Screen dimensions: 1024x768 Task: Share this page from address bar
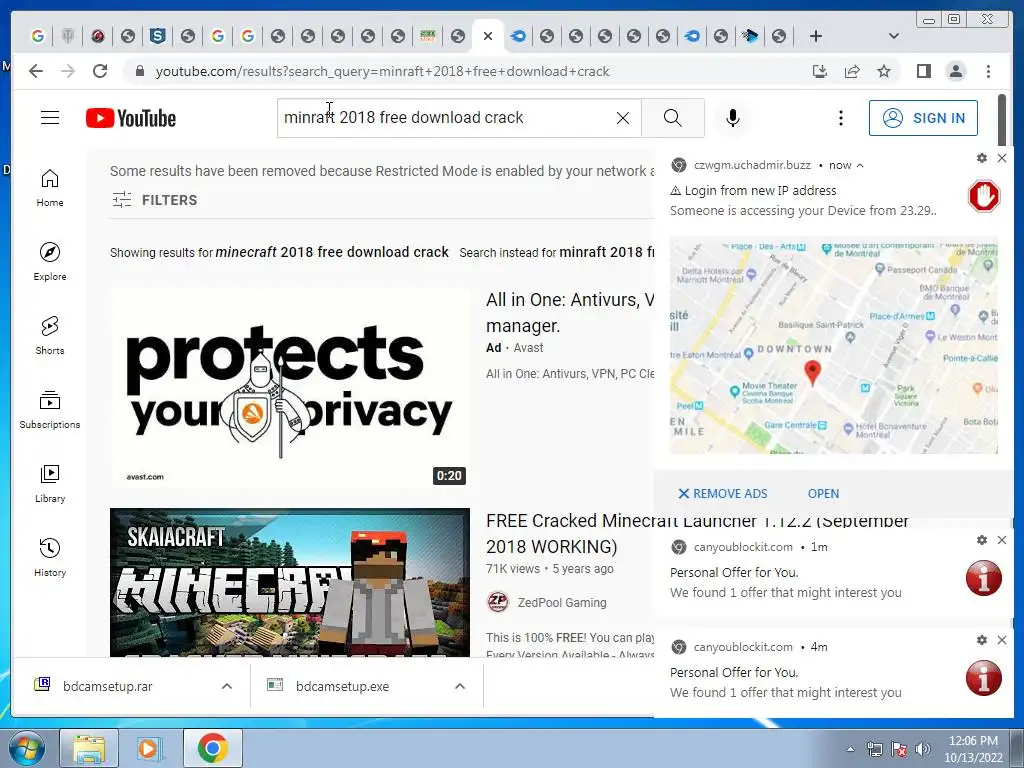point(852,71)
